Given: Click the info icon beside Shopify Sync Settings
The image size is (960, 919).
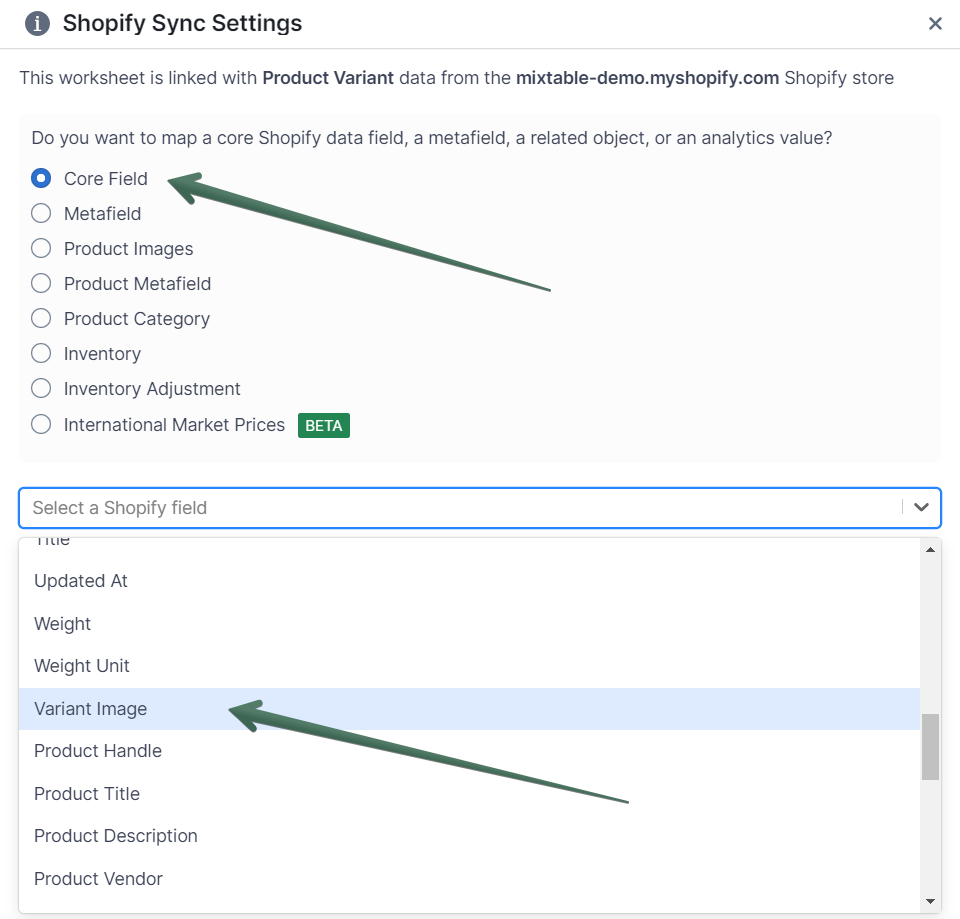Looking at the screenshot, I should (x=37, y=23).
